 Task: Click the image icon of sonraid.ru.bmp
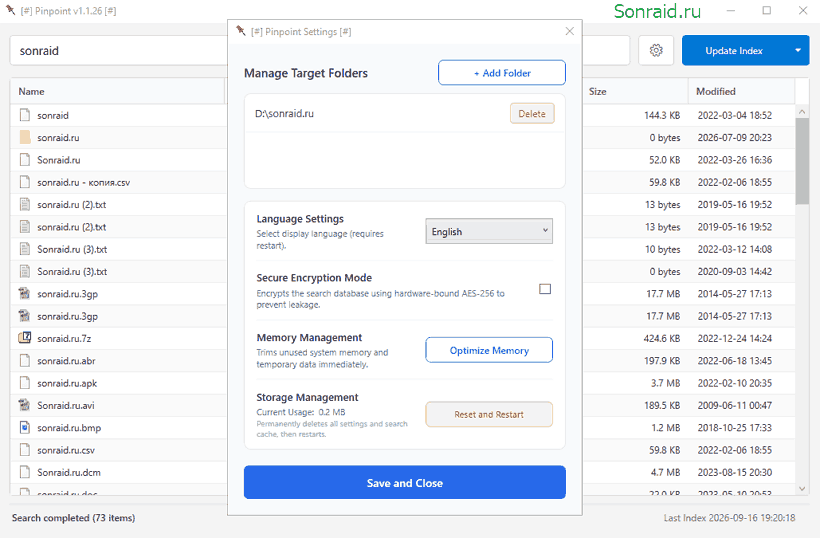point(25,428)
